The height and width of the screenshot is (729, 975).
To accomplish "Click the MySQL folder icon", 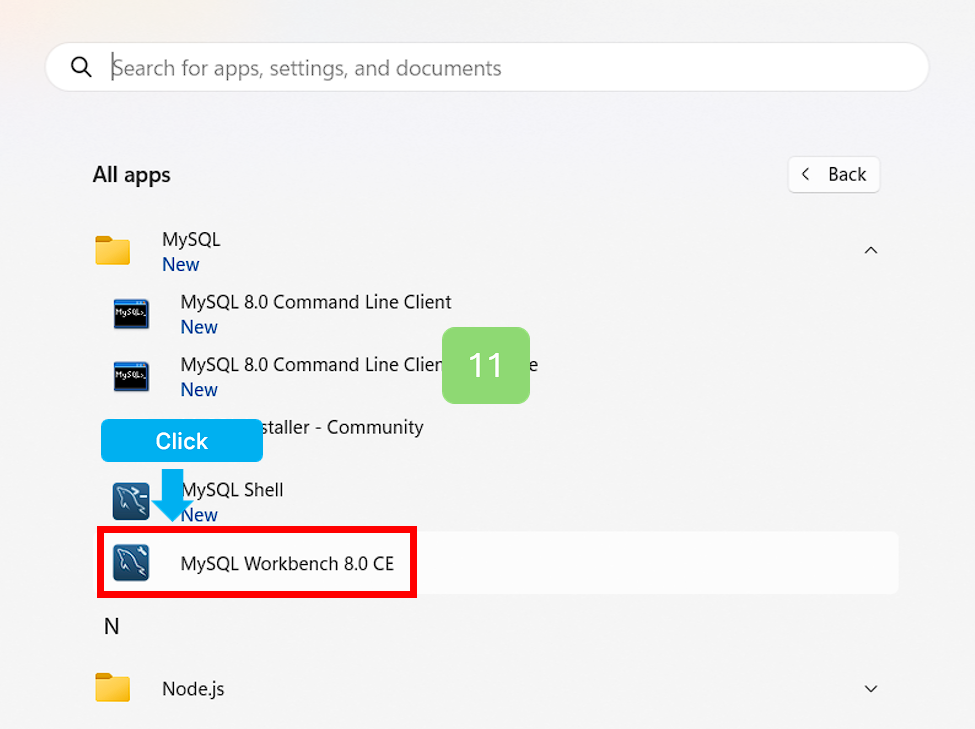I will (113, 251).
